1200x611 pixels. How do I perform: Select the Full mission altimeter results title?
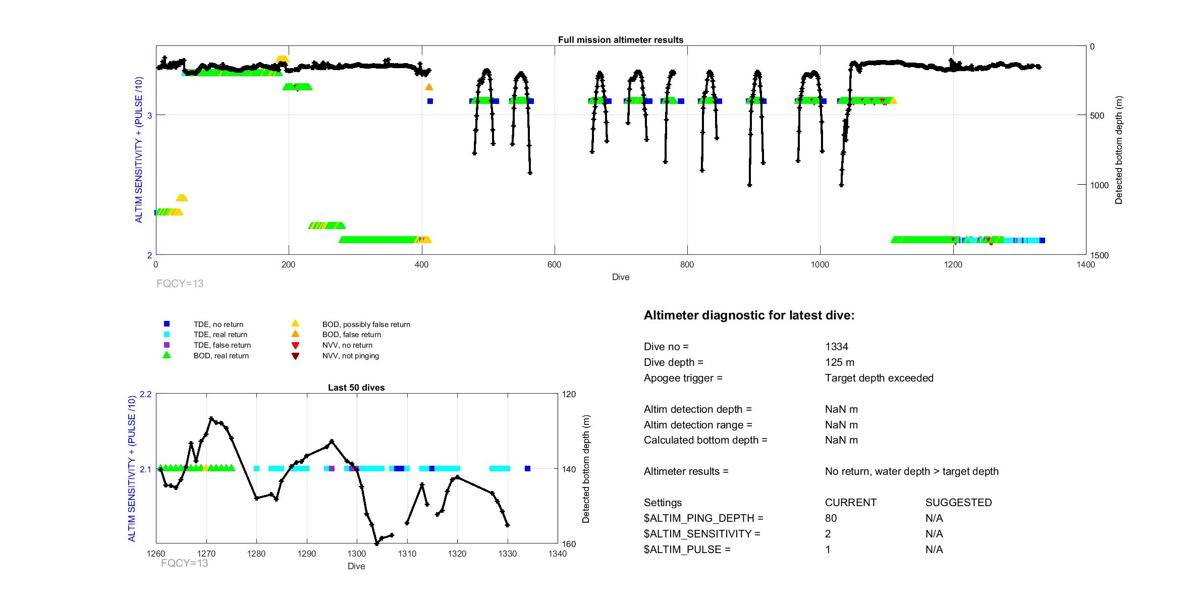620,40
